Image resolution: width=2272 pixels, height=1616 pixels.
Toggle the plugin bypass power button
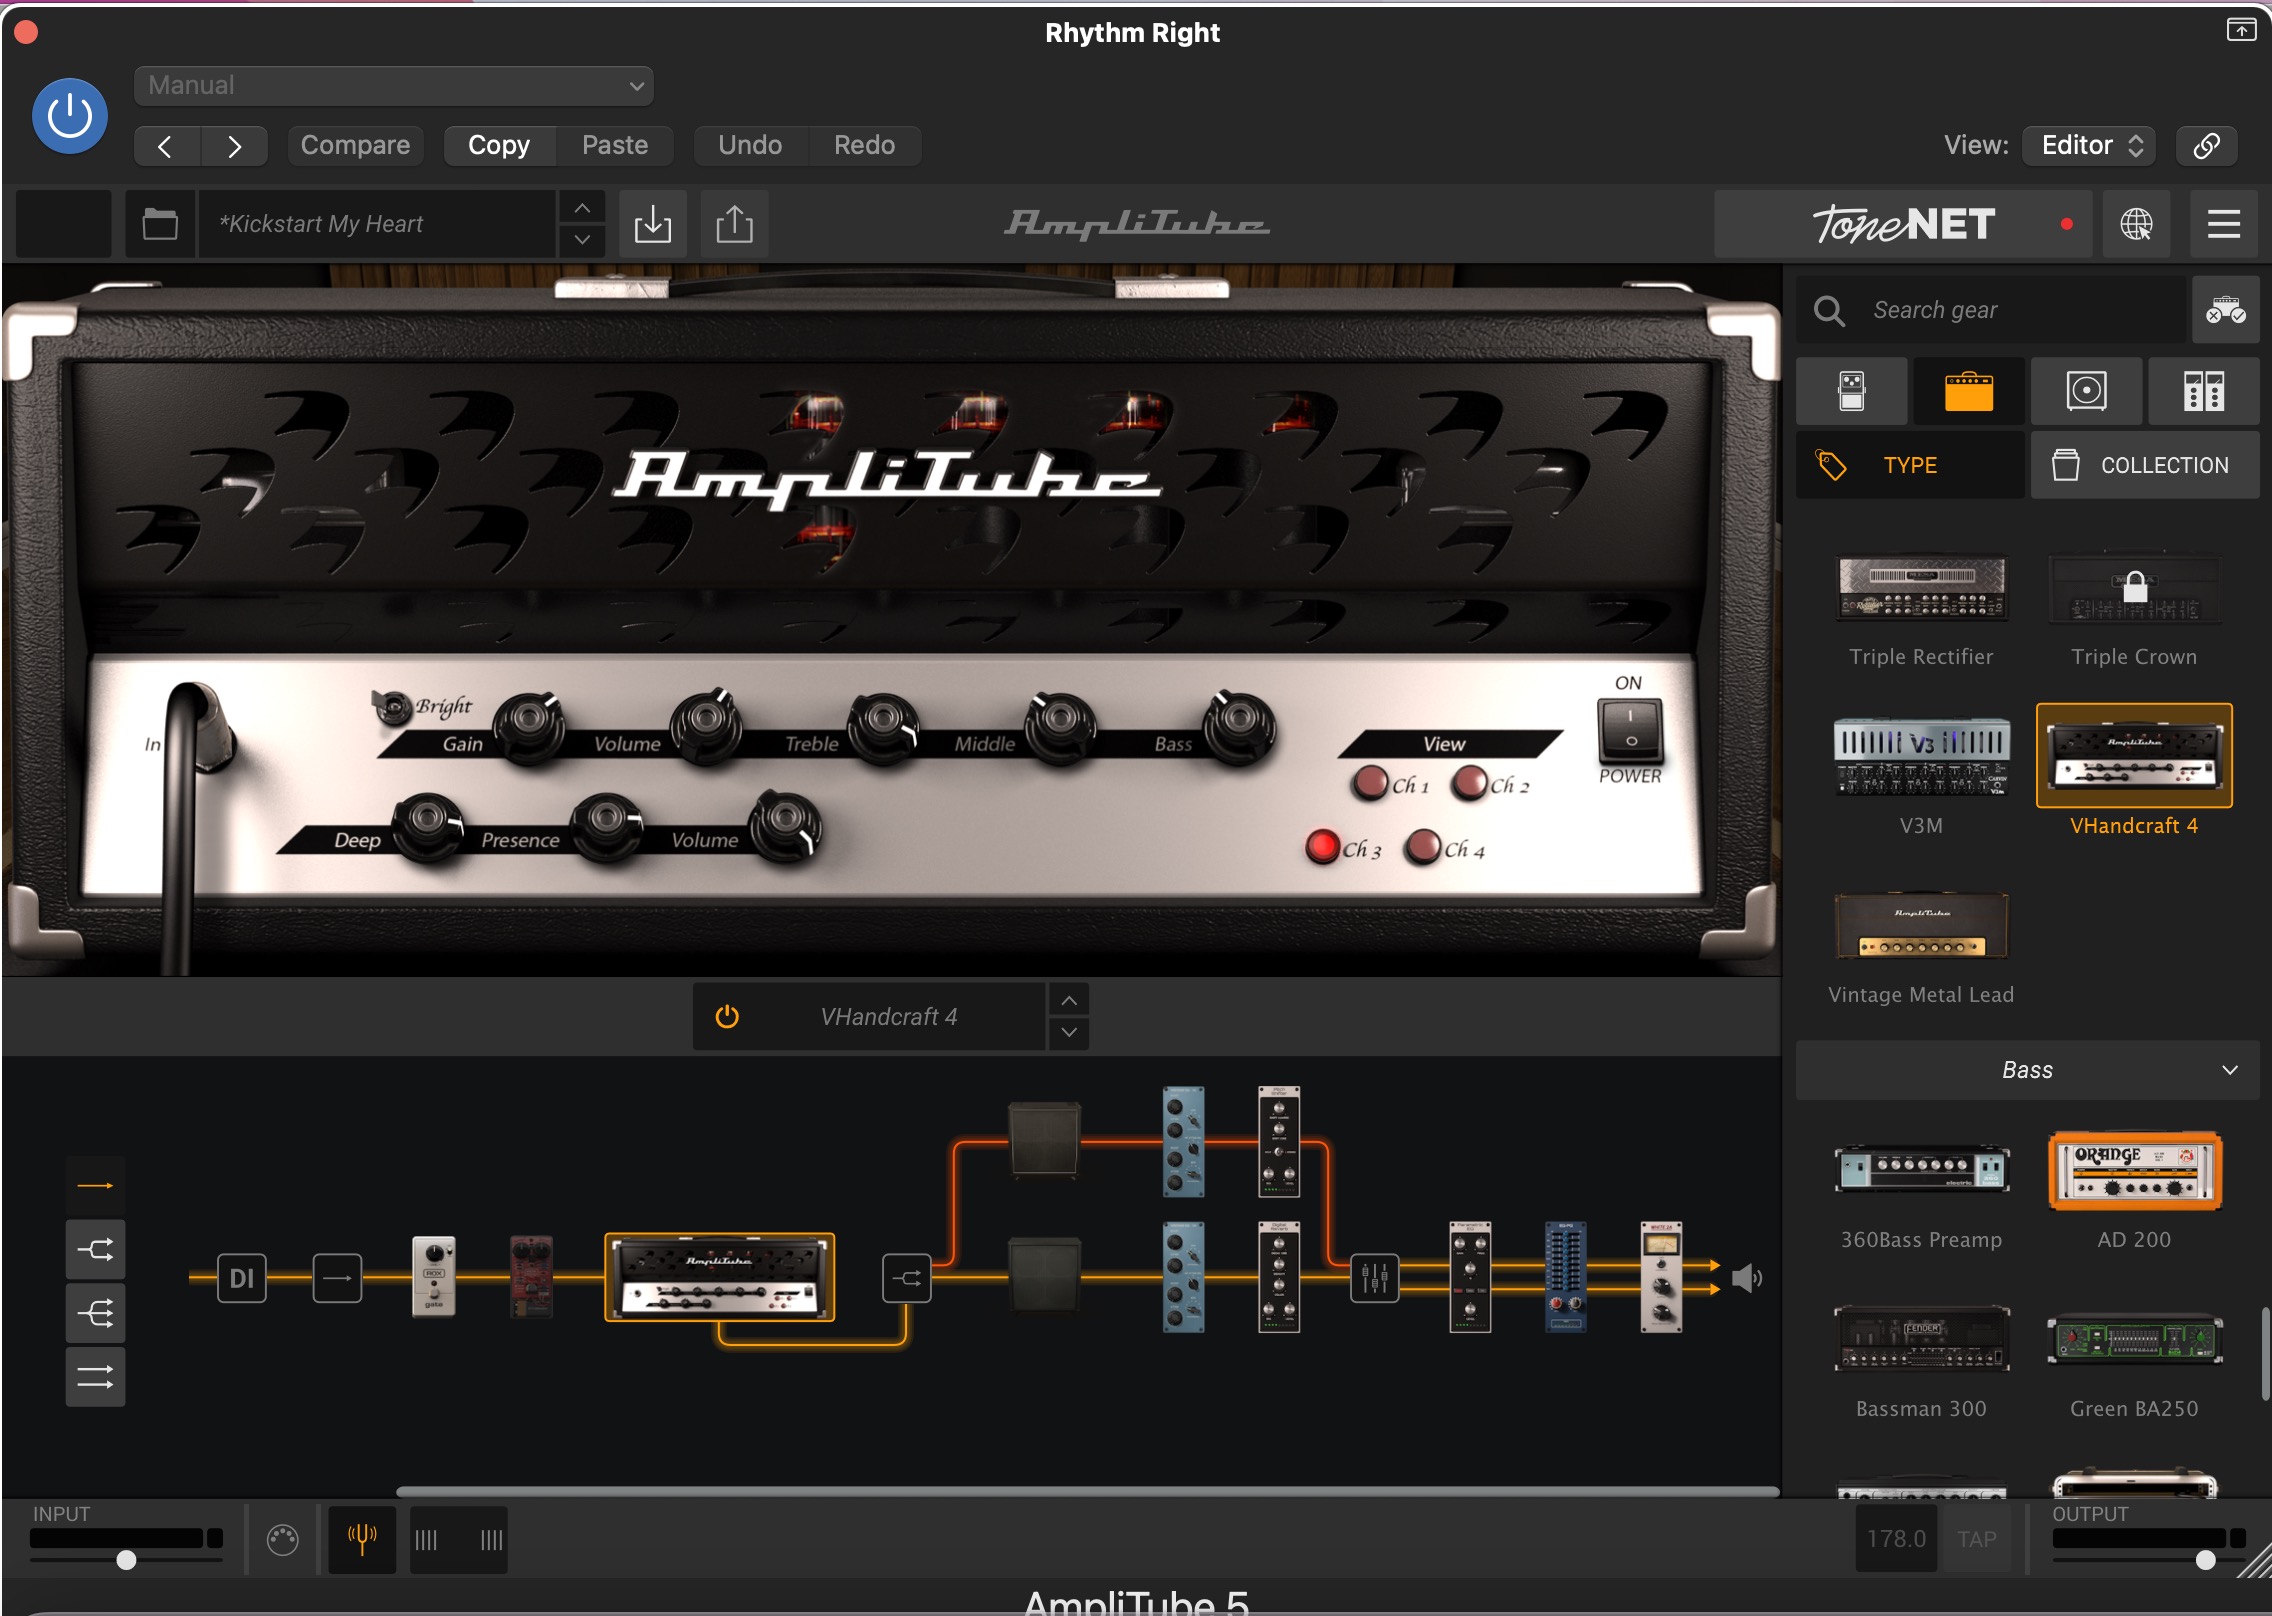point(70,116)
